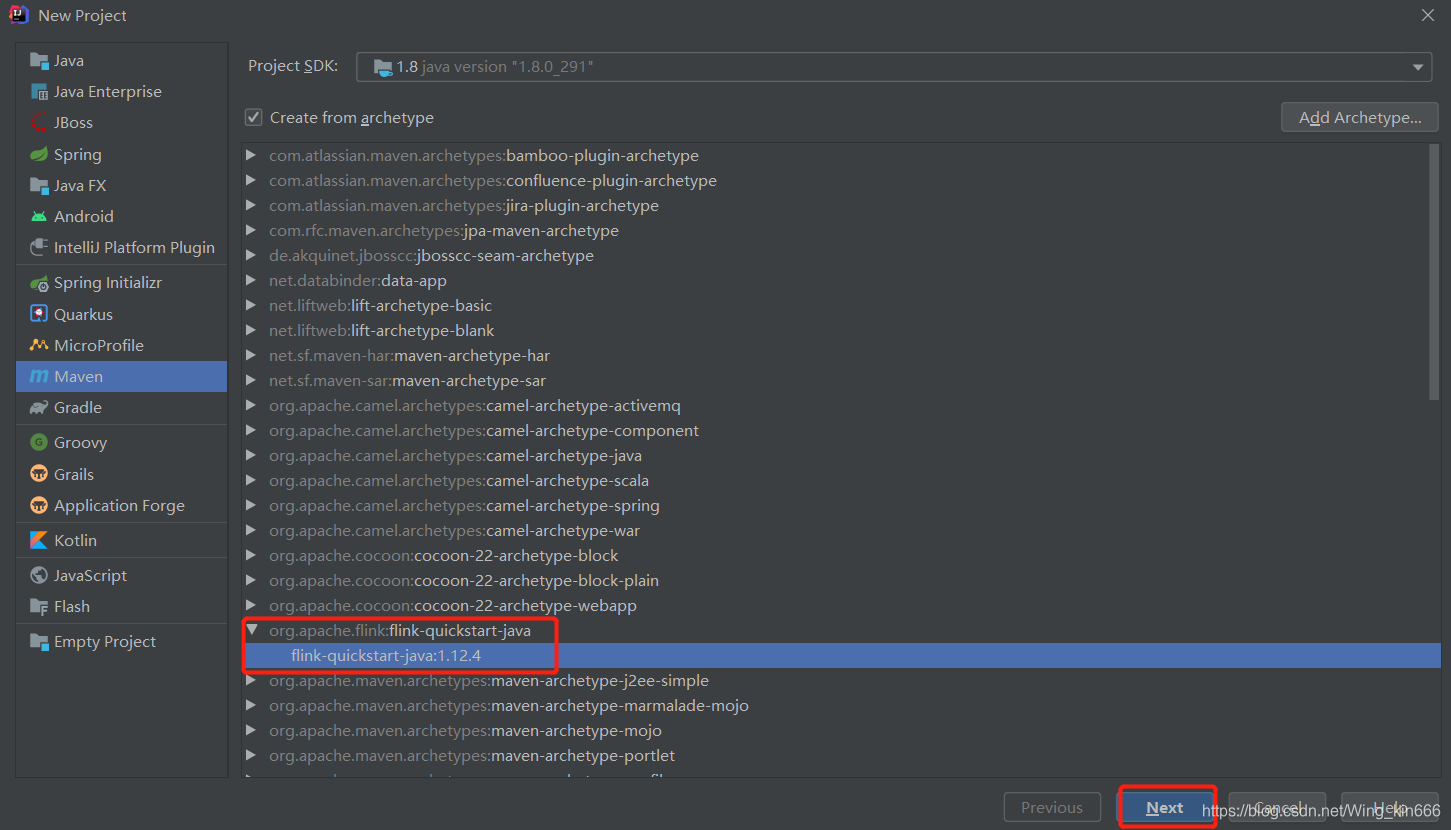Select the camel-archetype-java row
The image size is (1451, 830).
click(x=842, y=456)
